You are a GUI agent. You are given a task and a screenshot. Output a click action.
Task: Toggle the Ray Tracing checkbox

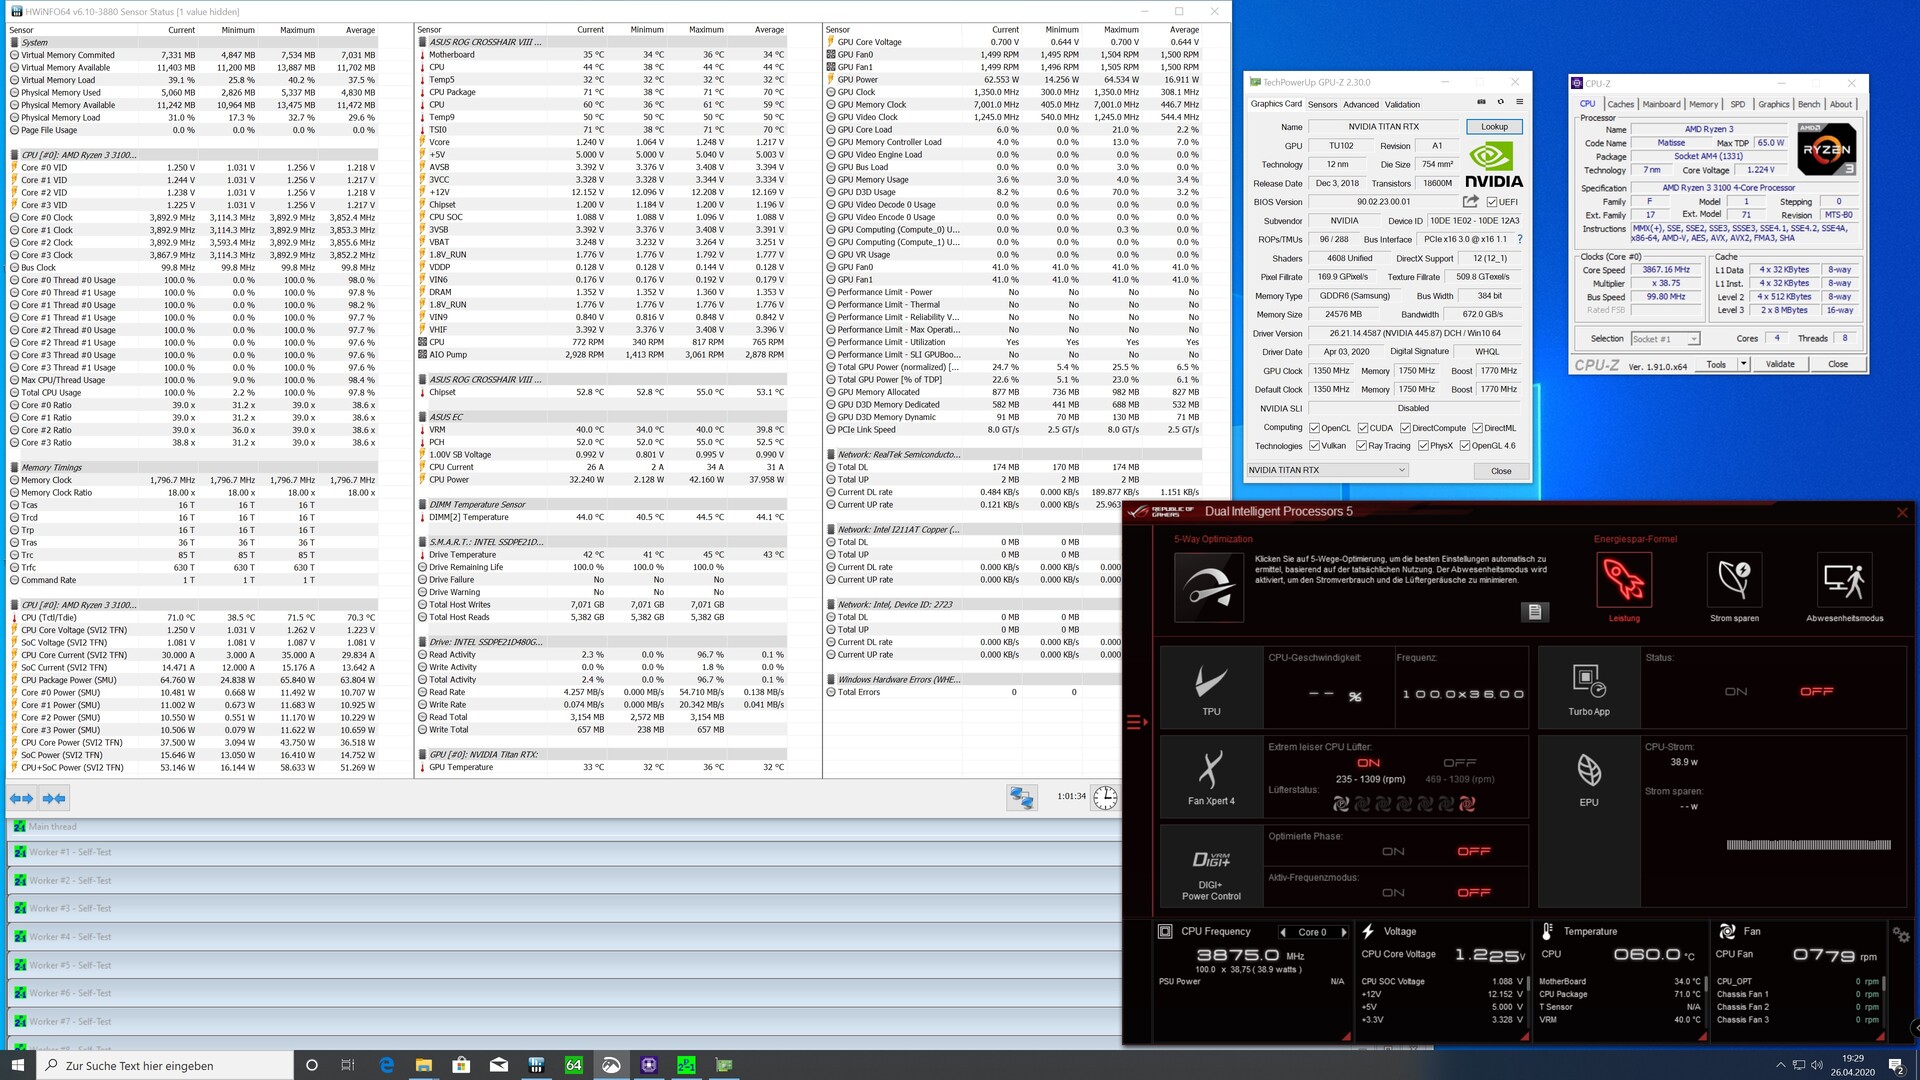click(x=1361, y=446)
